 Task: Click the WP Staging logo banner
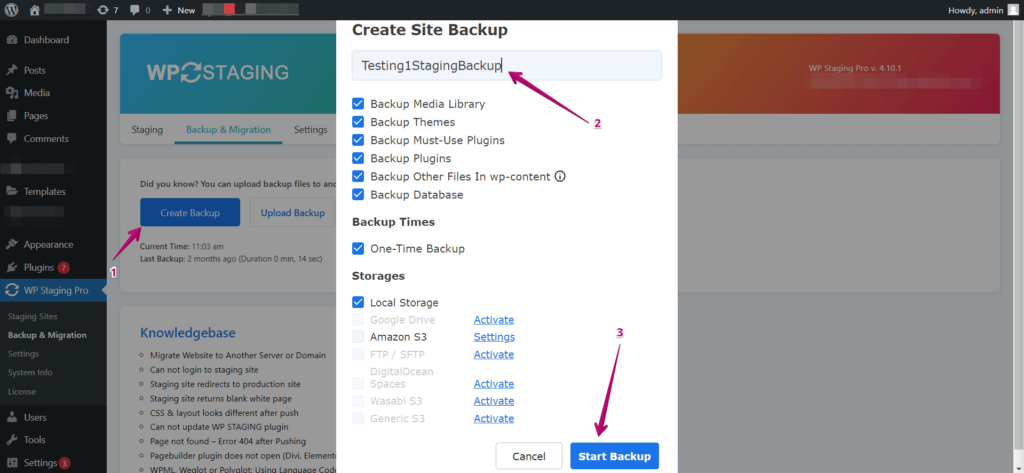click(217, 71)
